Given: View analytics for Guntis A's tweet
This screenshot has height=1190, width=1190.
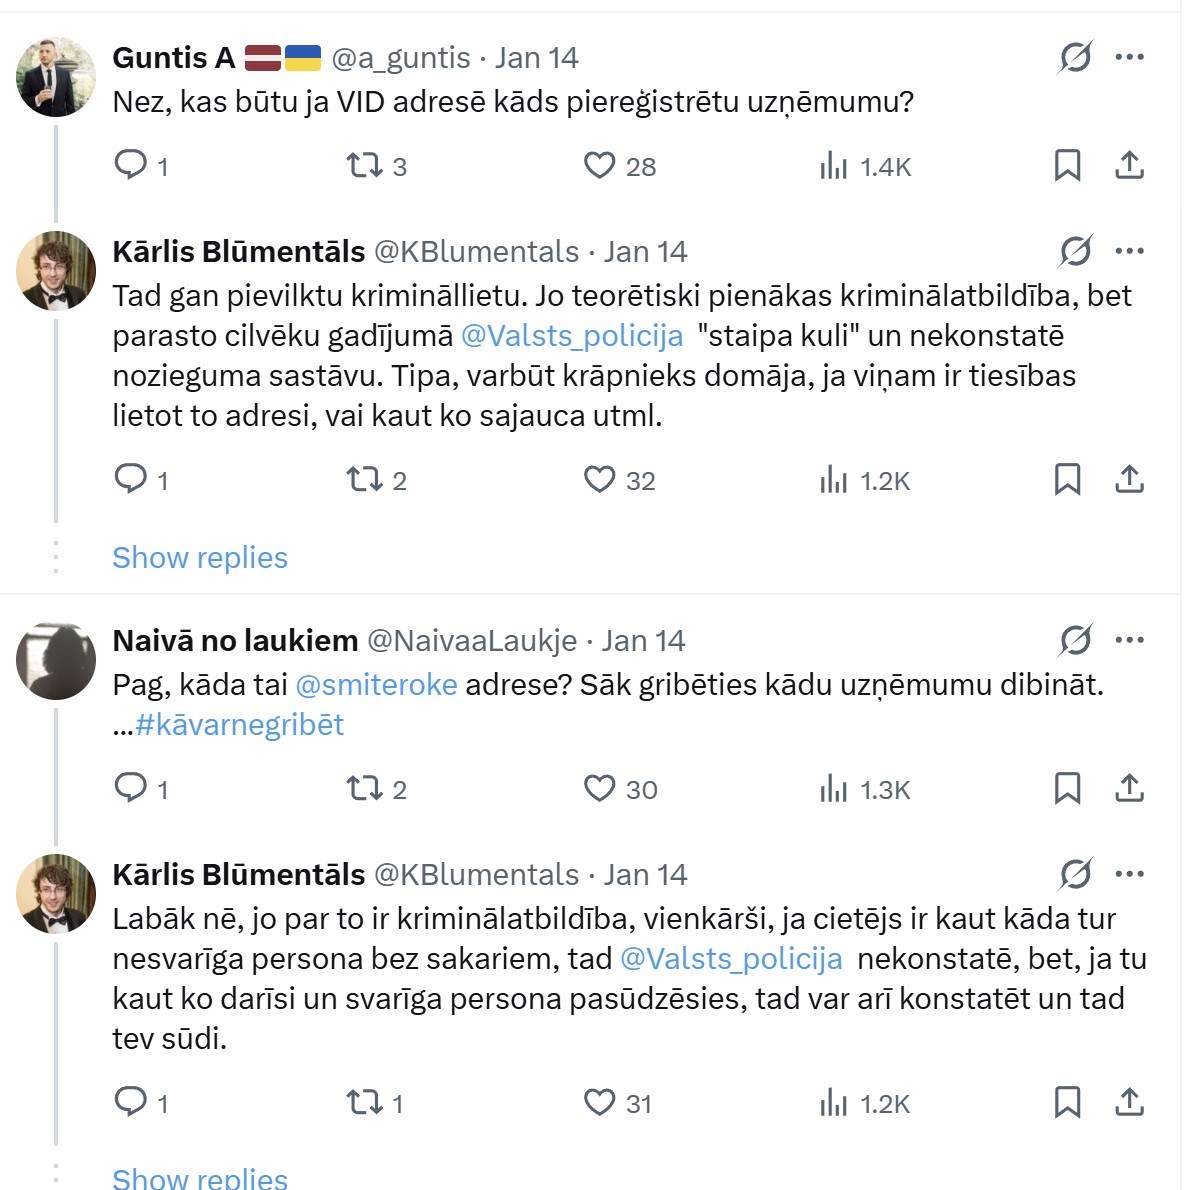Looking at the screenshot, I should pyautogui.click(x=833, y=165).
